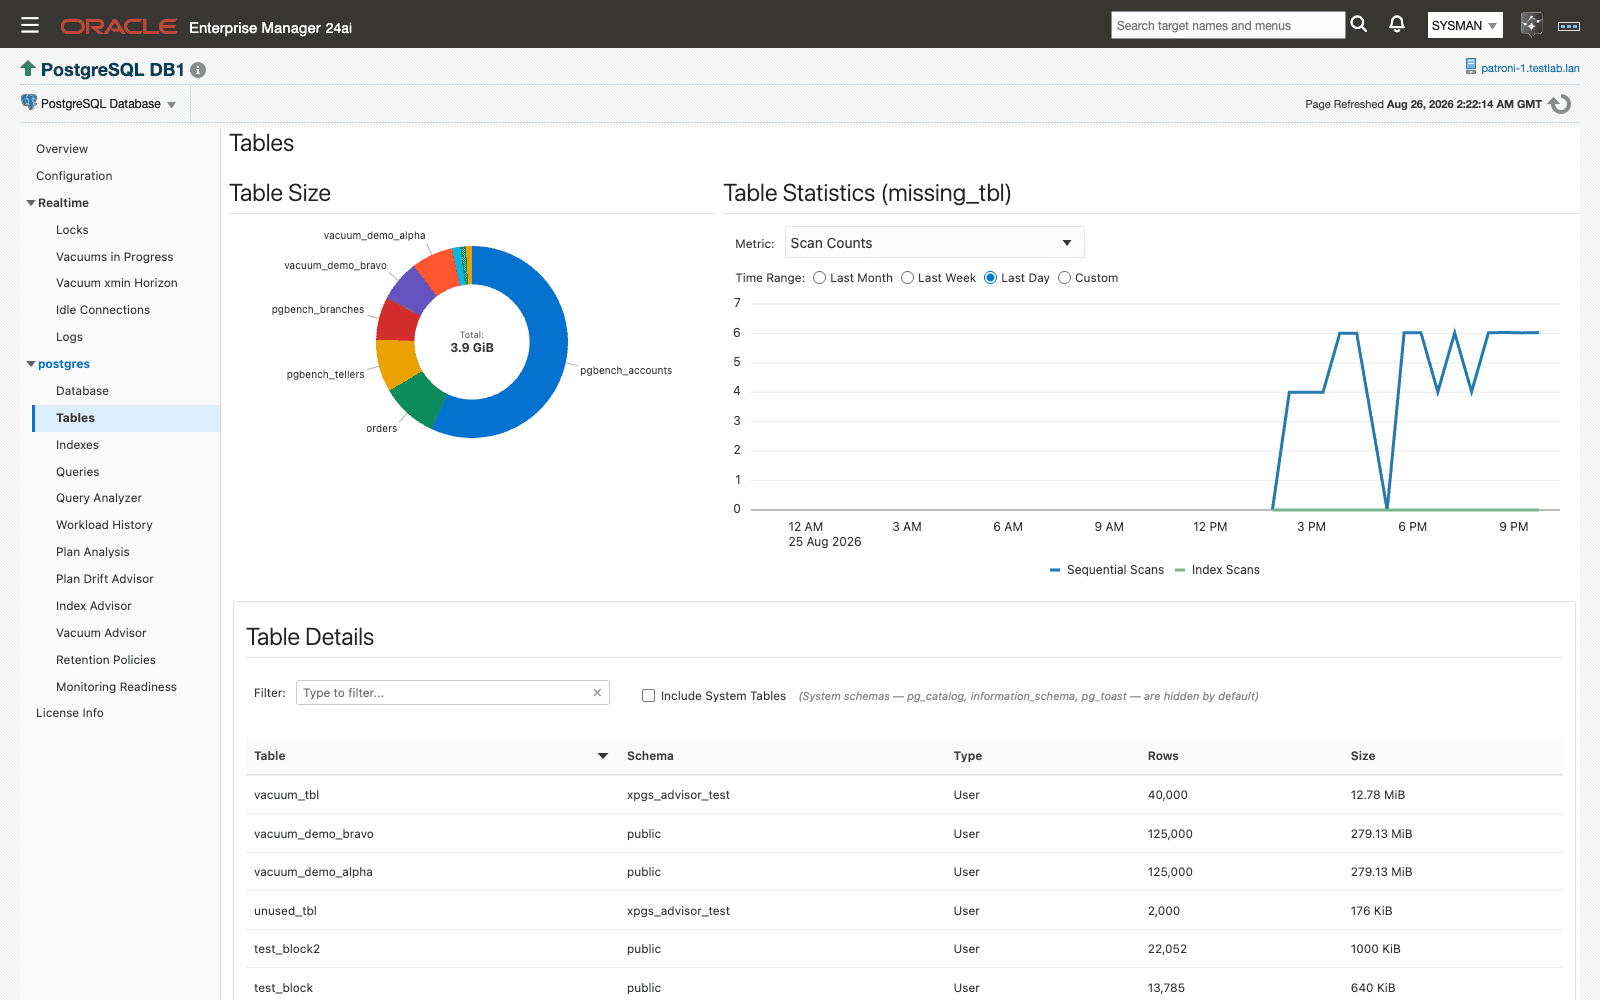Sort by the Table column arrow
This screenshot has height=1000, width=1600.
[603, 756]
